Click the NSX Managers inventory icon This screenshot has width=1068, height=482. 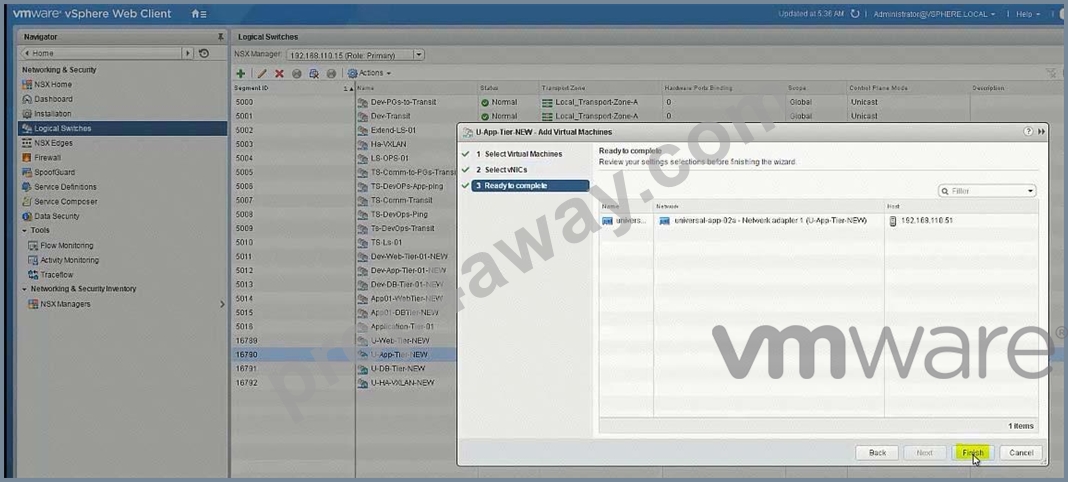[x=33, y=304]
